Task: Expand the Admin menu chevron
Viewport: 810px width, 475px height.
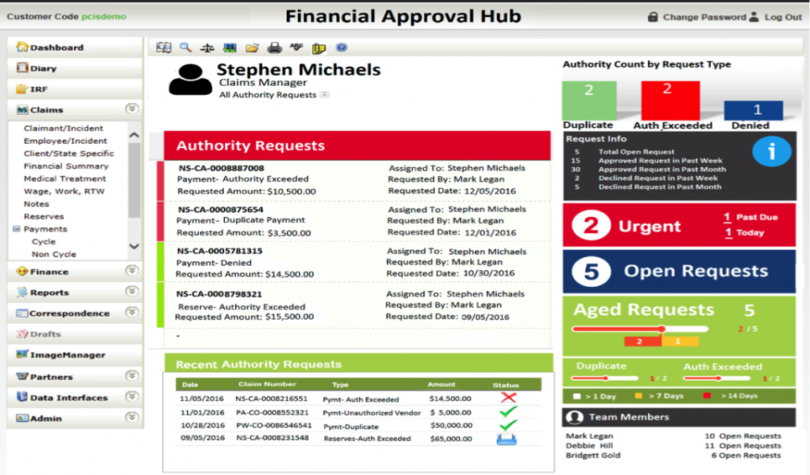Action: (x=132, y=417)
